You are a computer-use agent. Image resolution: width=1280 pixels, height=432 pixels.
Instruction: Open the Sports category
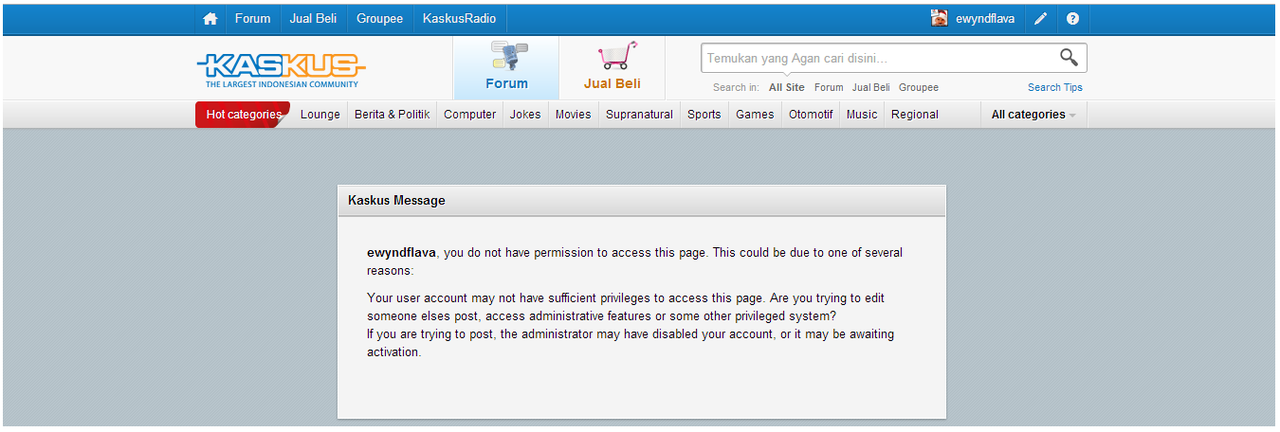[704, 115]
